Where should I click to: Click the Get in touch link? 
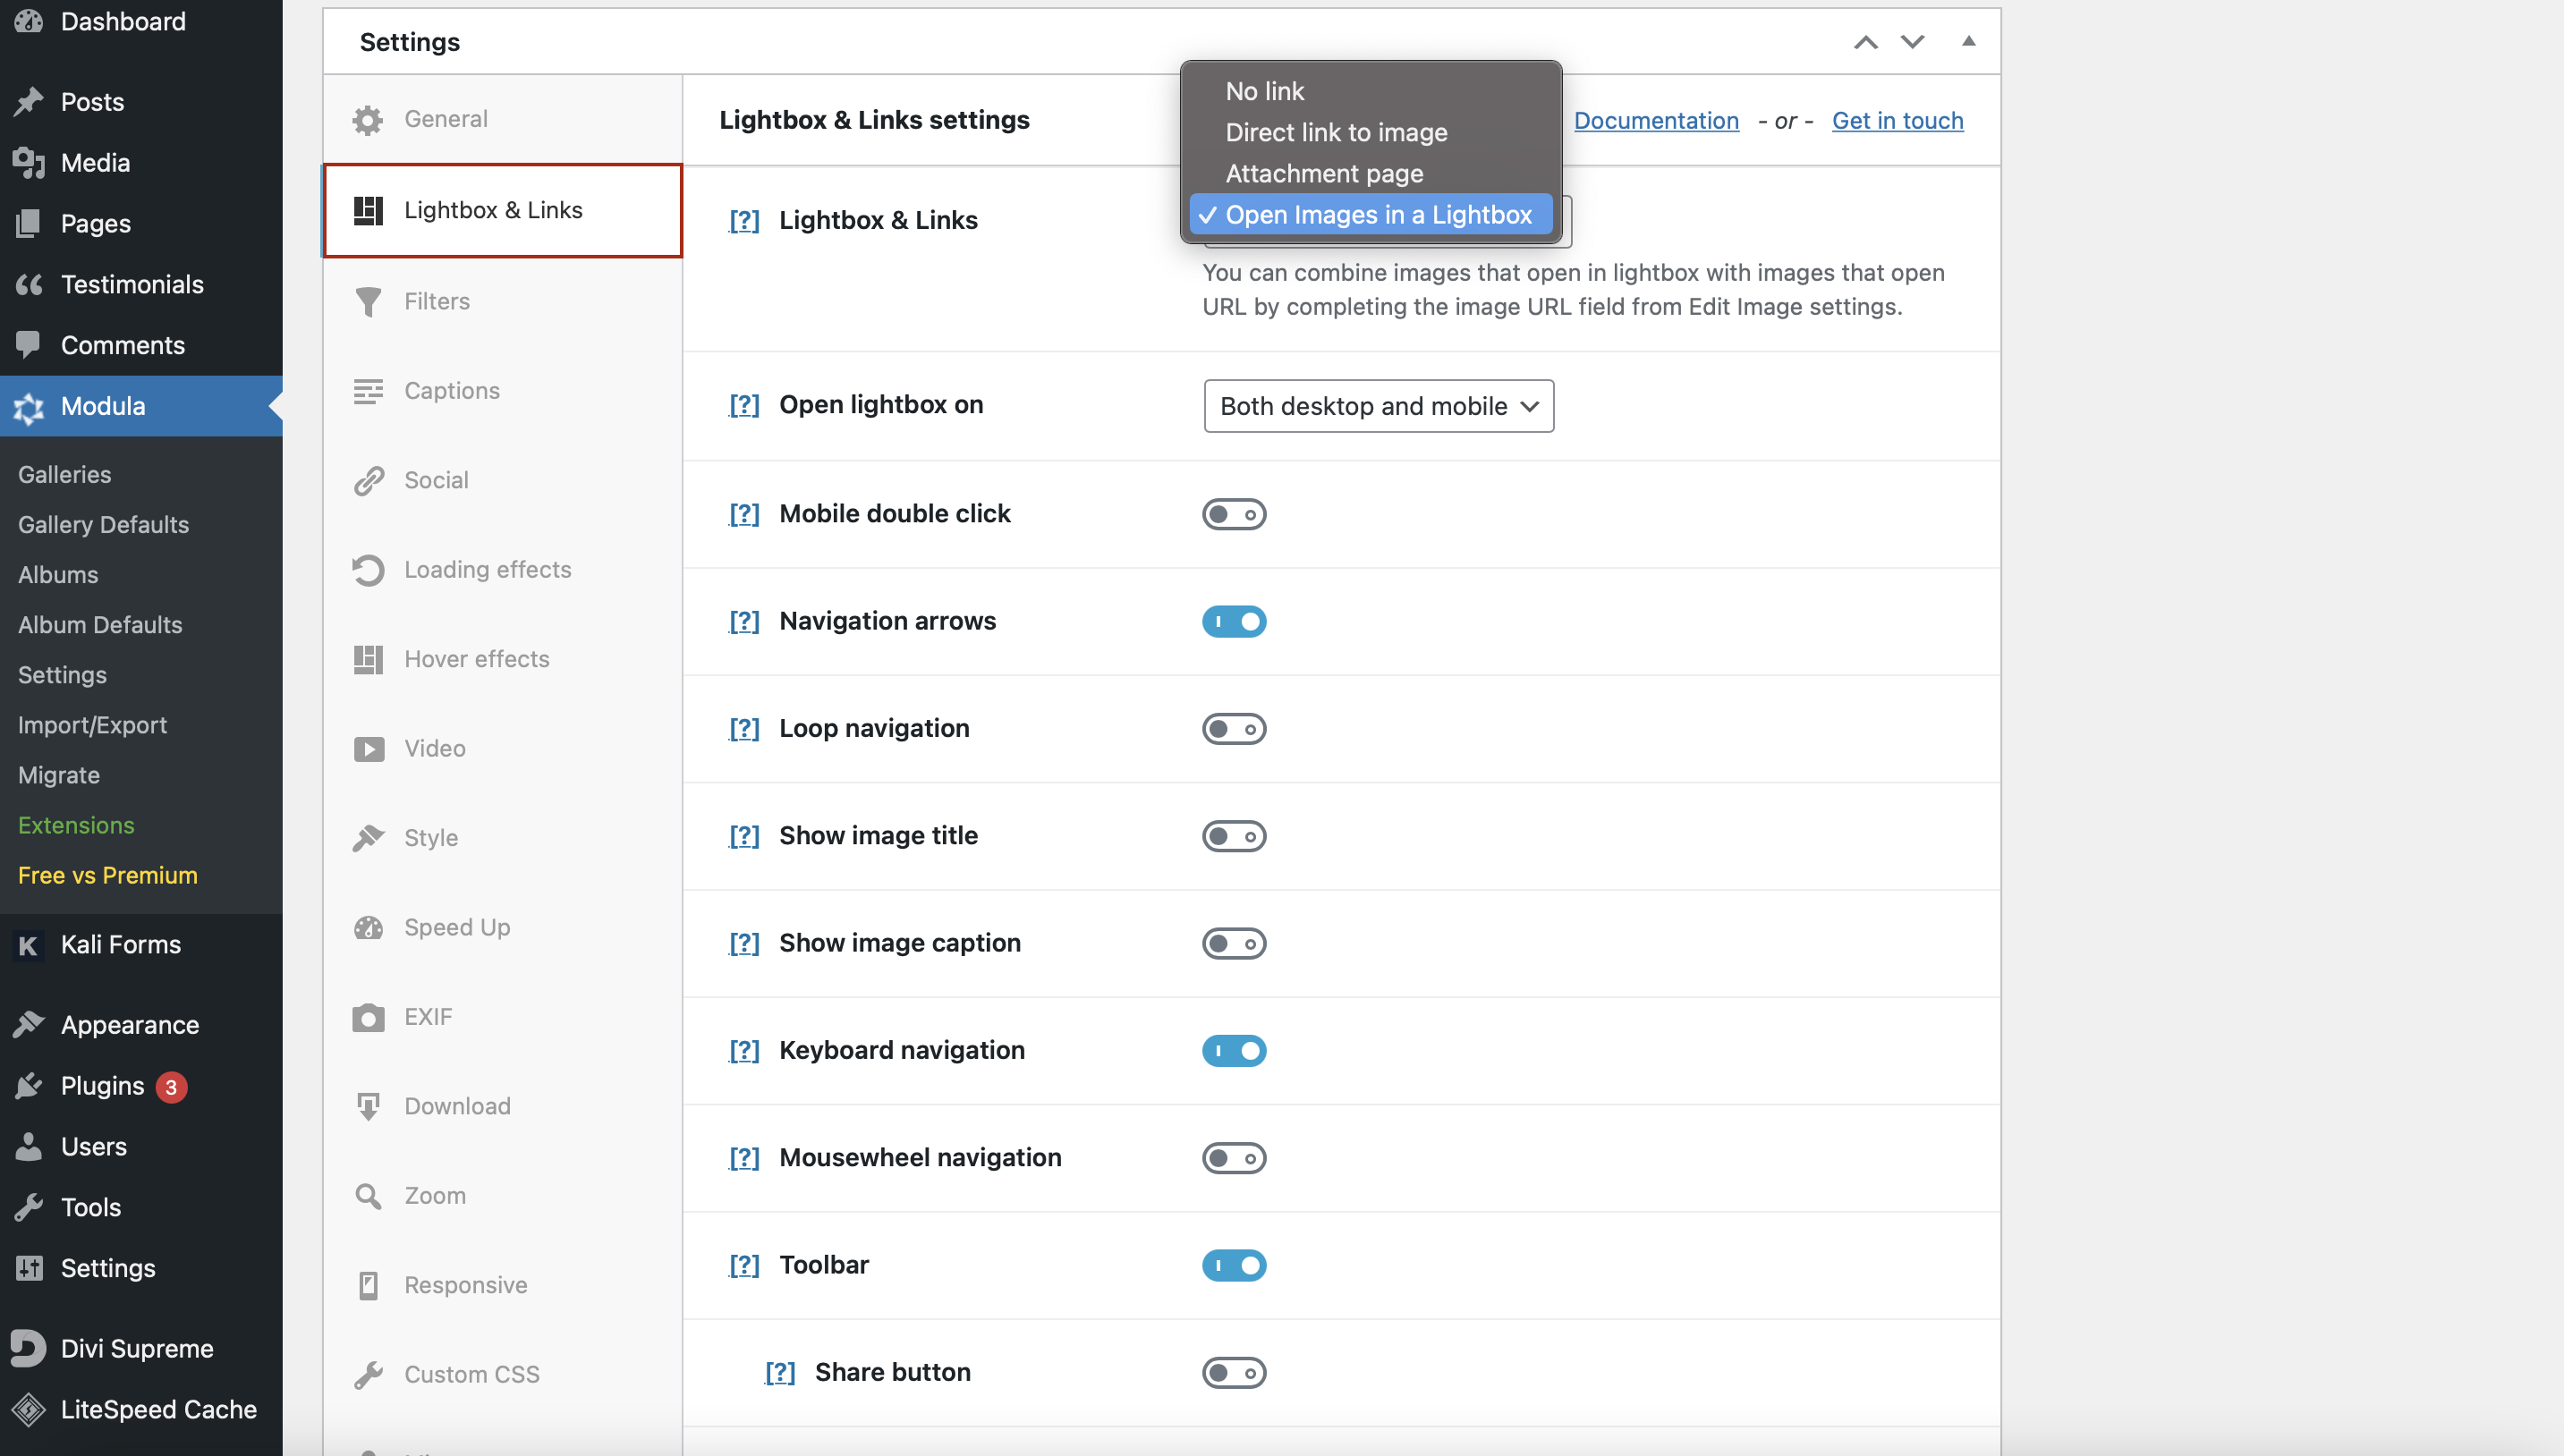[x=1898, y=118]
